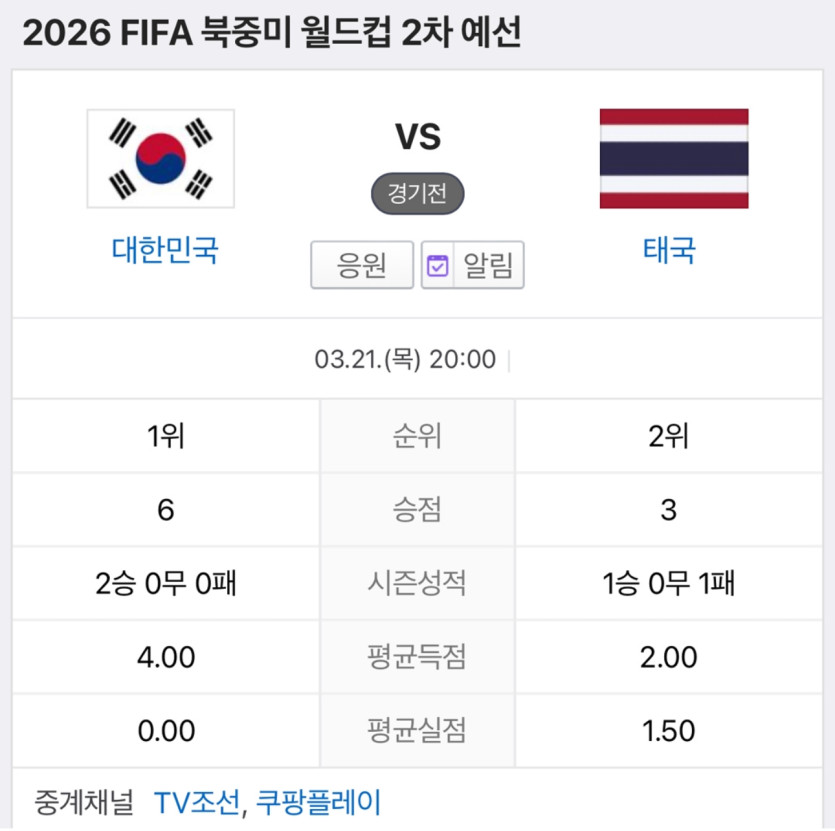Viewport: 835px width, 831px height.
Task: Click Thailand's 1승 0무 1패 record
Action: click(x=669, y=583)
